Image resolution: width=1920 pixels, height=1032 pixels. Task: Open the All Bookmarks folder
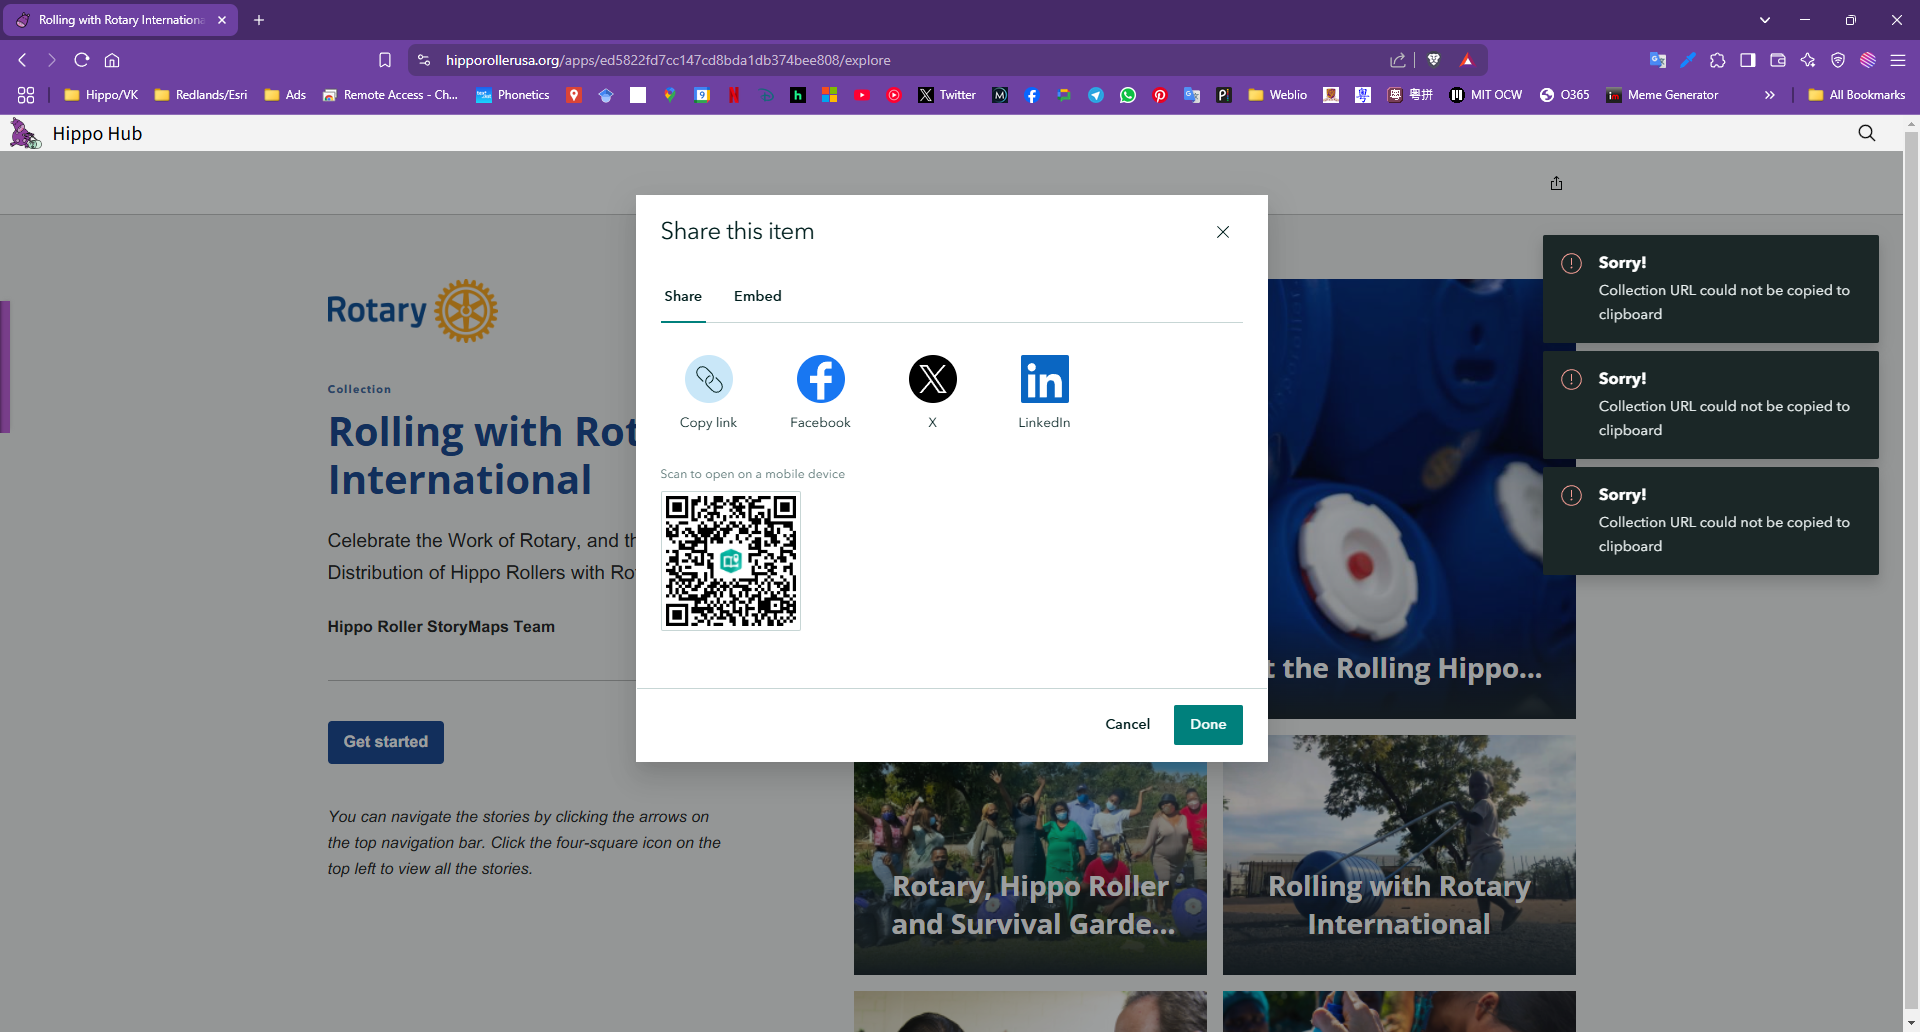pyautogui.click(x=1857, y=95)
